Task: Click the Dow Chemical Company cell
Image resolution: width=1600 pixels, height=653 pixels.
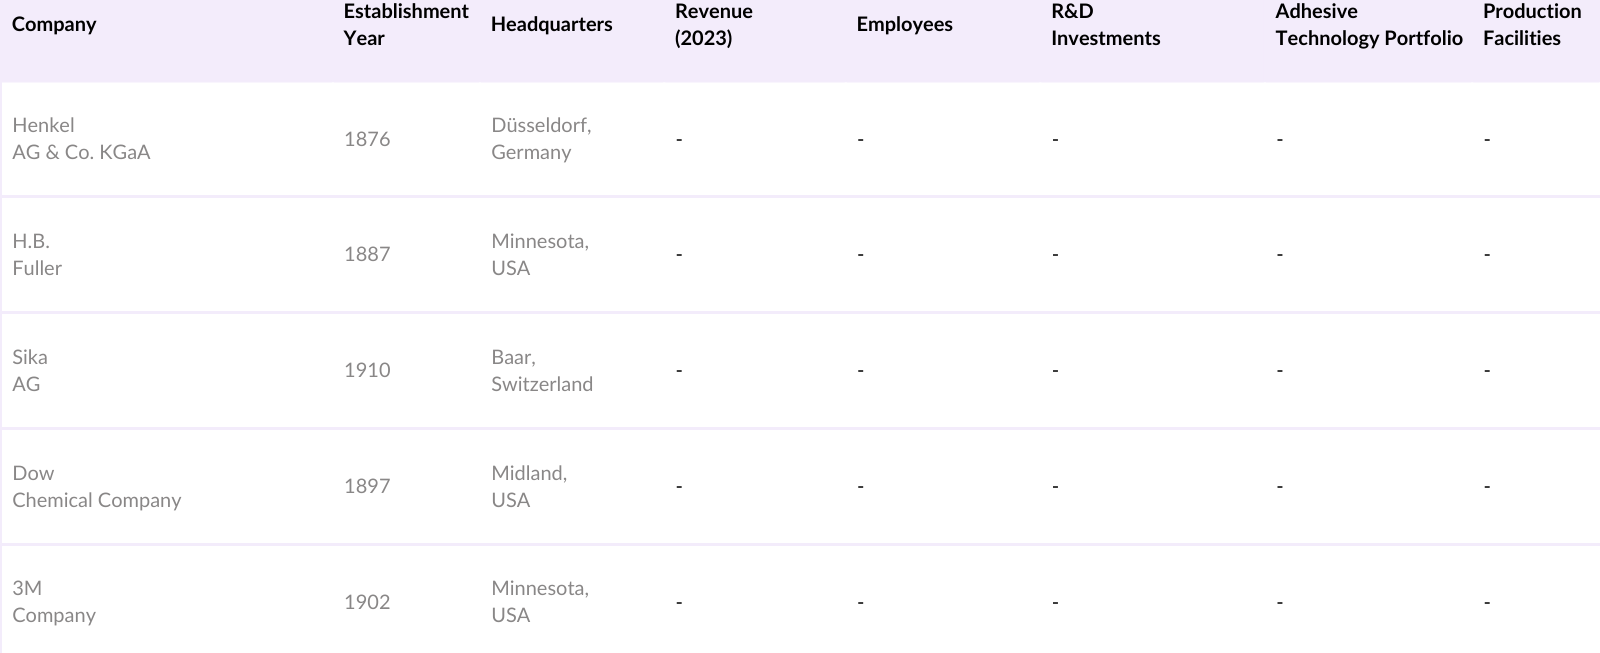Action: (x=96, y=487)
